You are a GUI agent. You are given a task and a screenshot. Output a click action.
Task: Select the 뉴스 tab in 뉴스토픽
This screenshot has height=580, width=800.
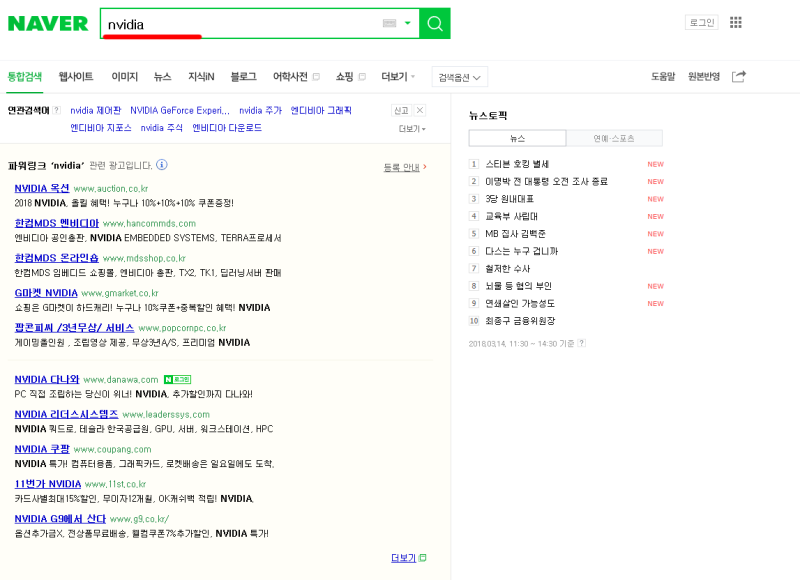pos(517,138)
